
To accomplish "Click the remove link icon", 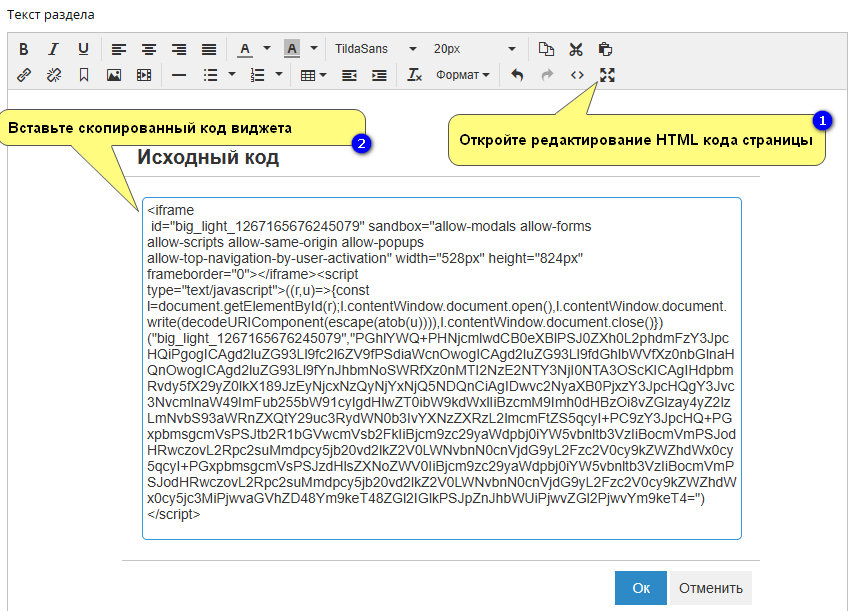I will tap(54, 75).
